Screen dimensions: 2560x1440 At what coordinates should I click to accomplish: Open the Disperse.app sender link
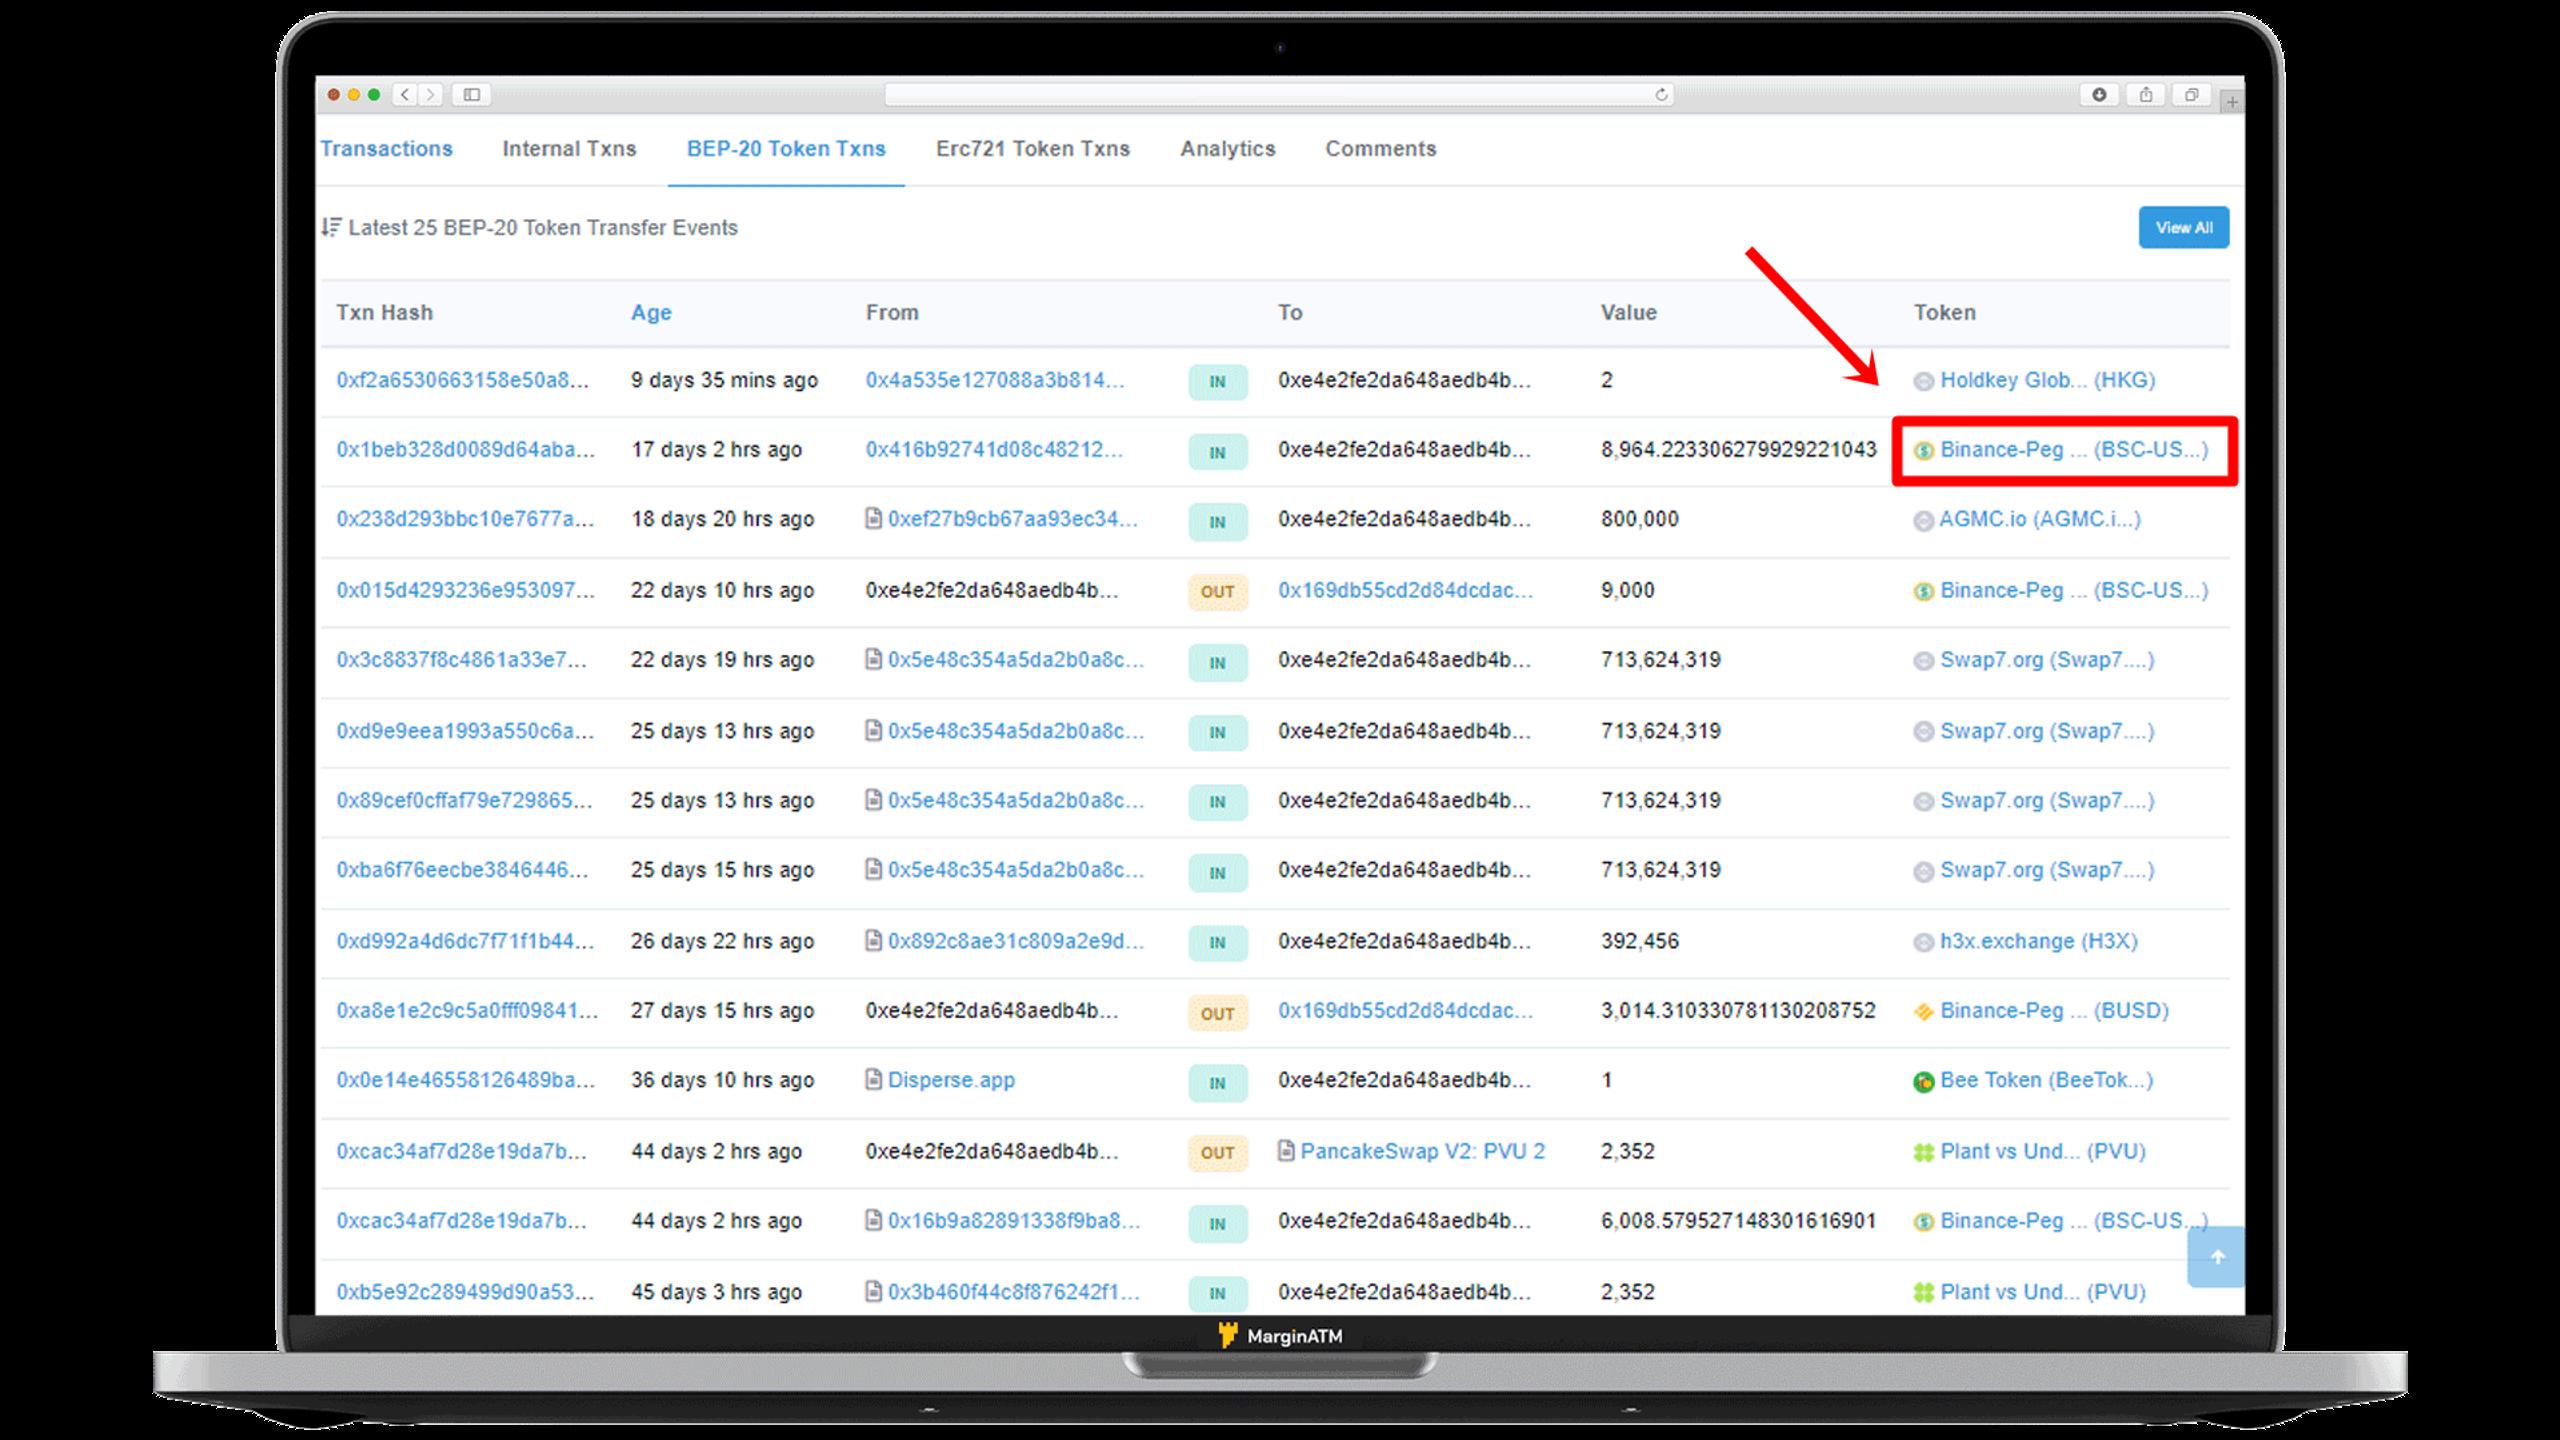click(951, 1080)
